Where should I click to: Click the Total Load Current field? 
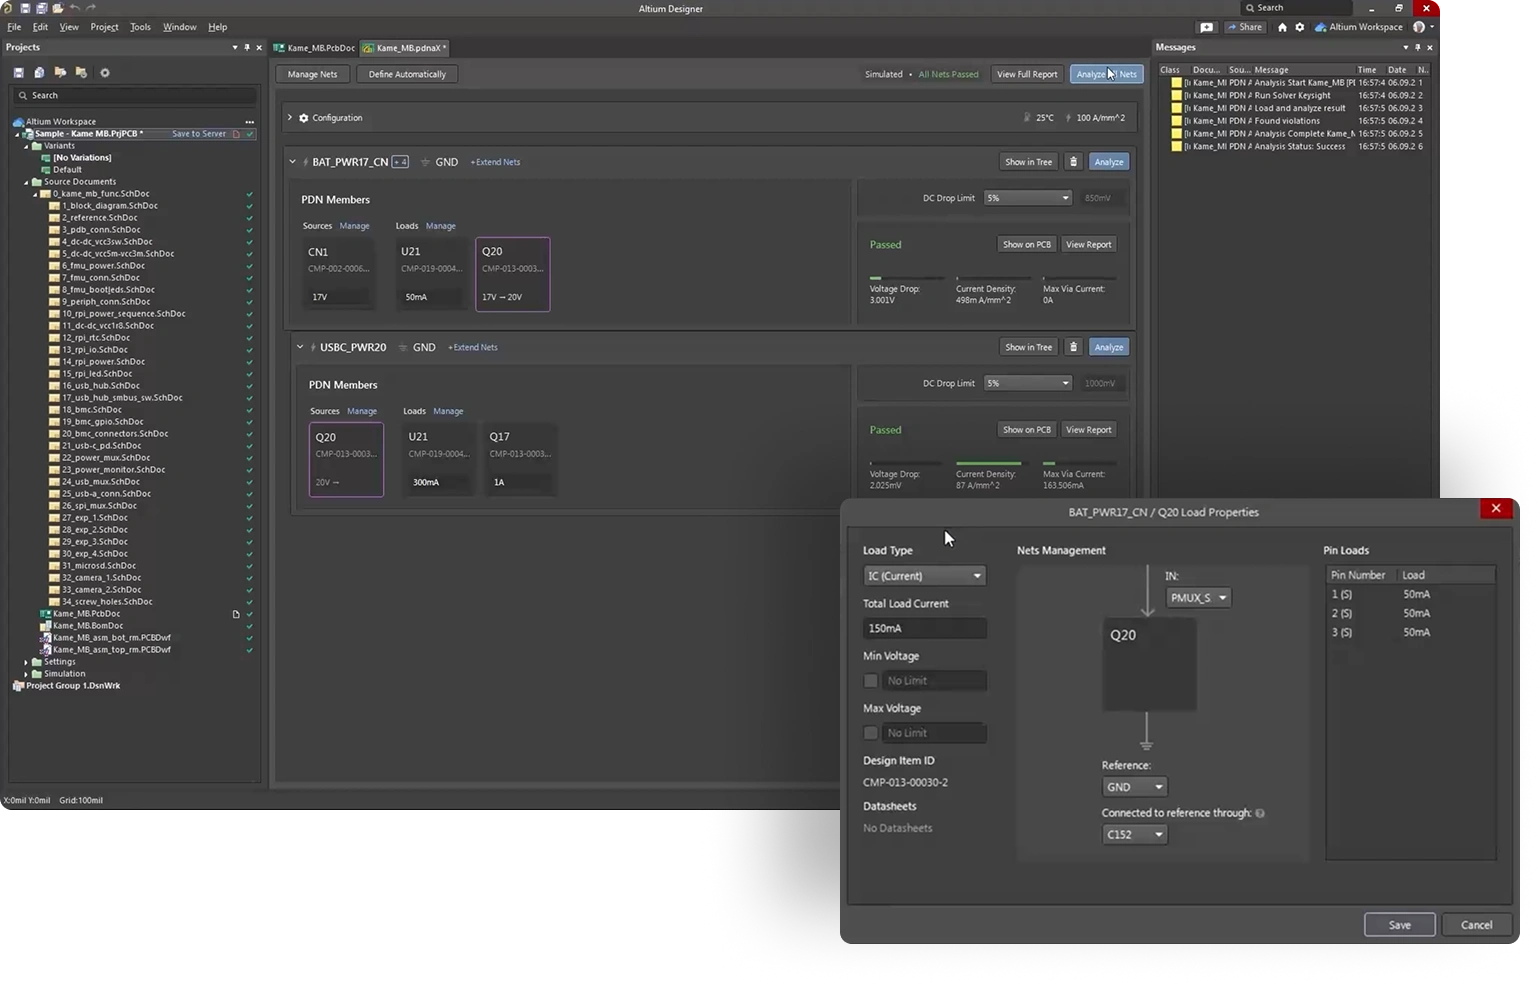(924, 628)
